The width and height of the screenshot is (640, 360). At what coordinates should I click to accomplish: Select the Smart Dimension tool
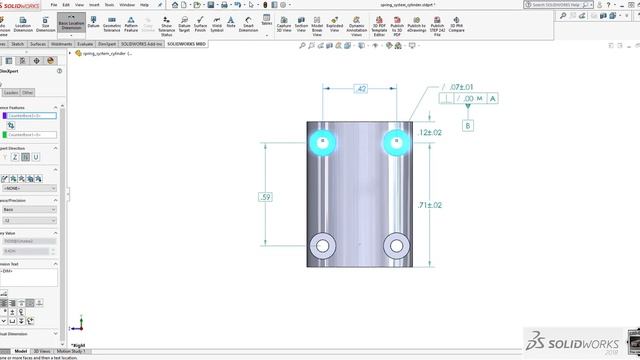click(x=248, y=24)
